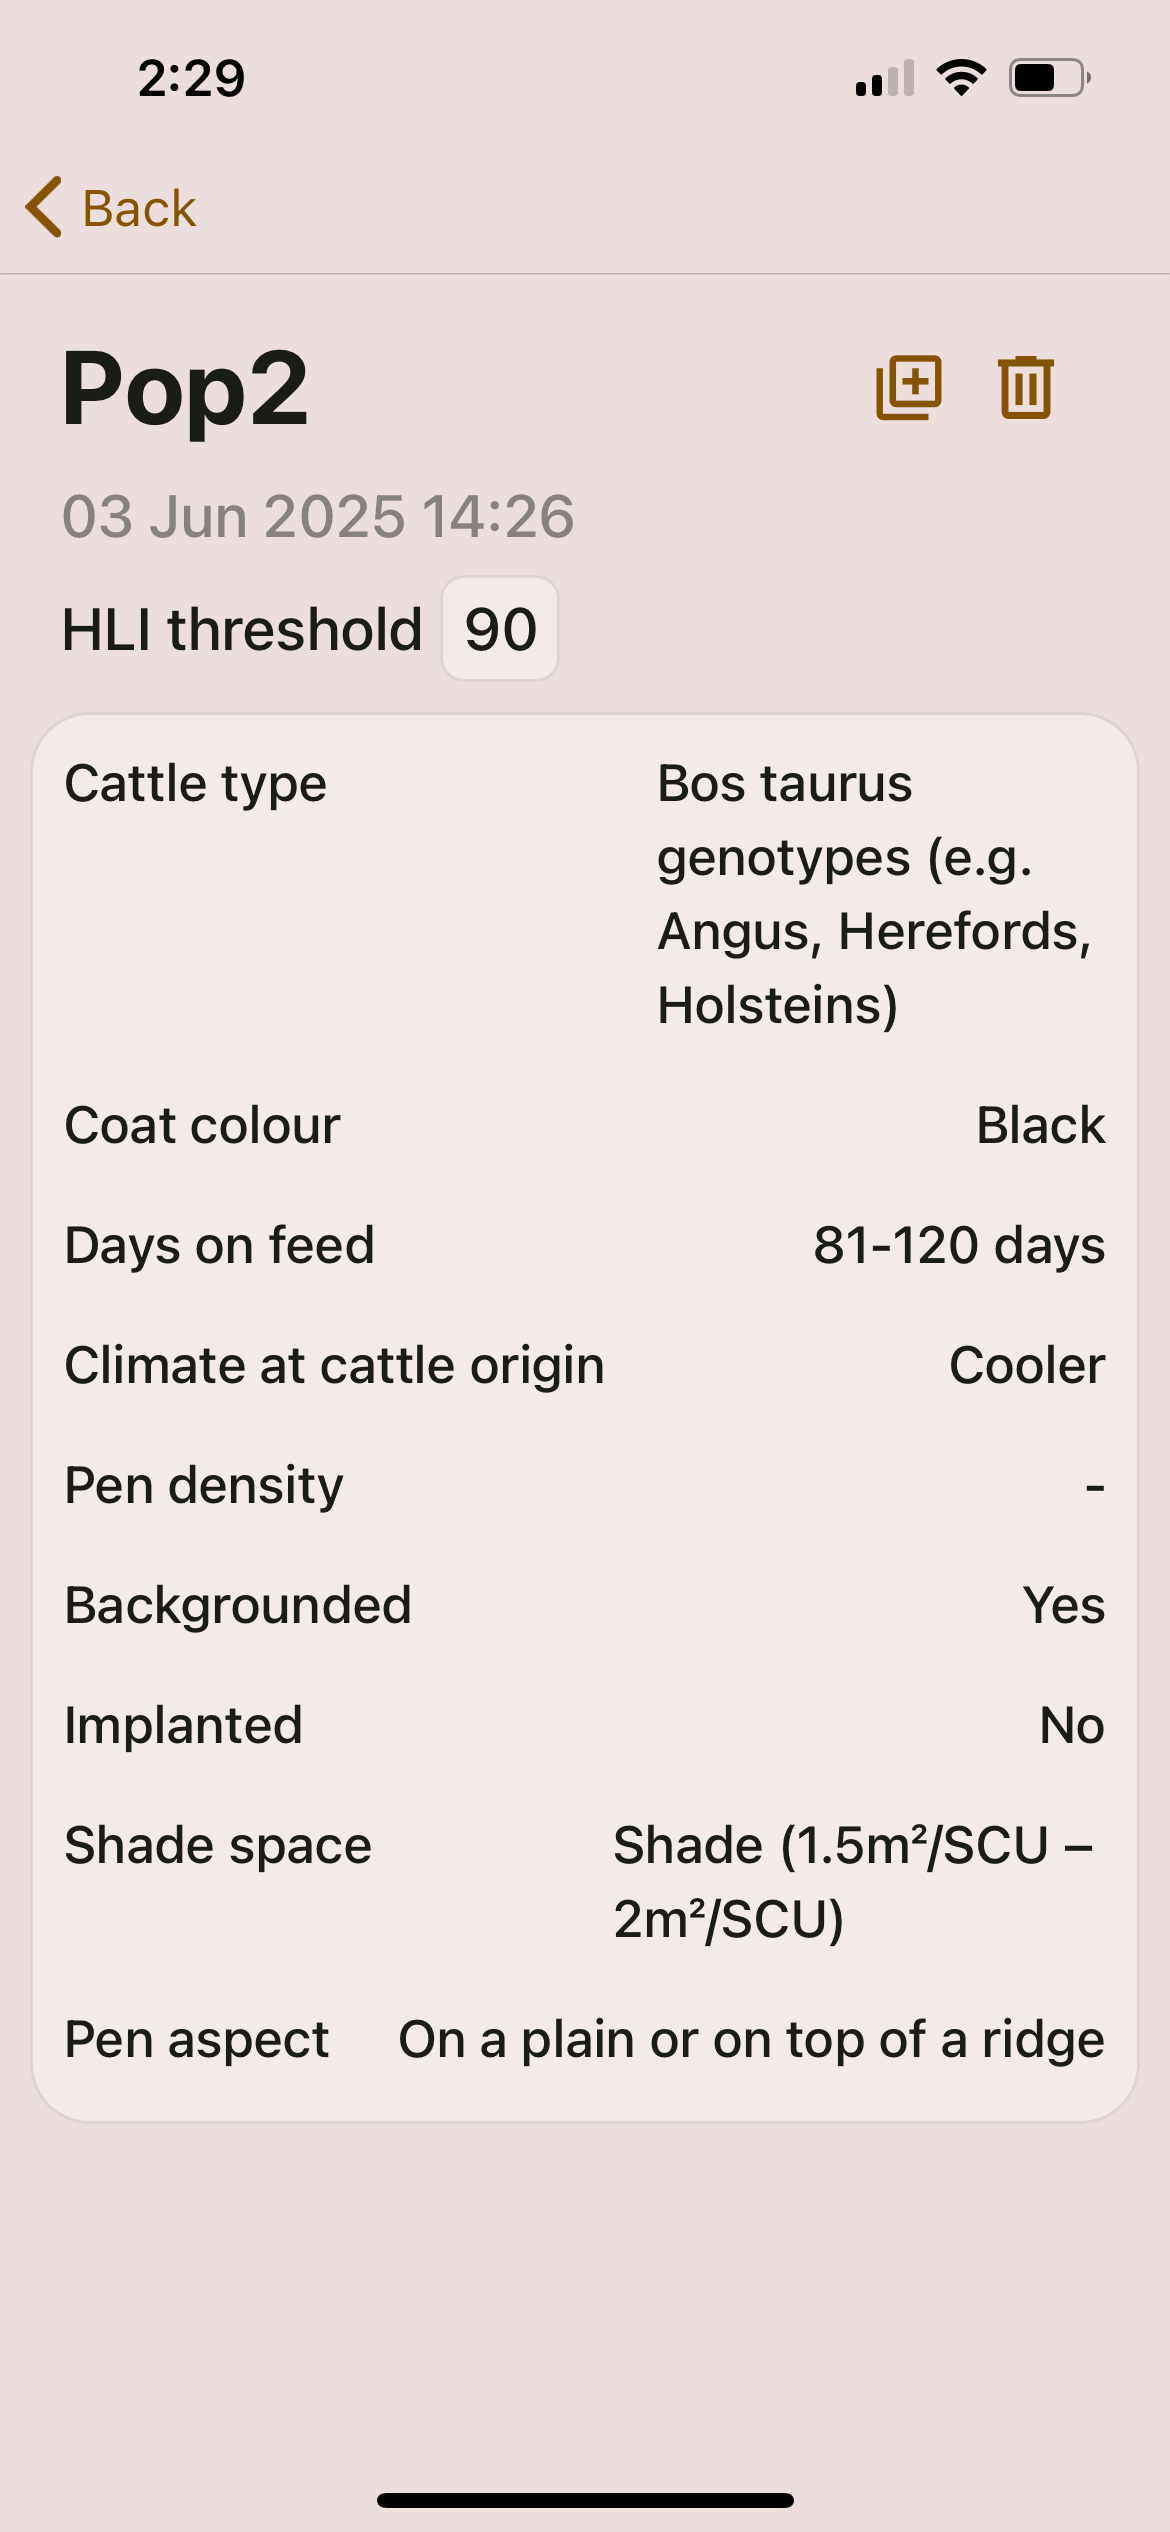The image size is (1170, 2532).
Task: Tap the back chevron arrow
Action: pyautogui.click(x=44, y=208)
